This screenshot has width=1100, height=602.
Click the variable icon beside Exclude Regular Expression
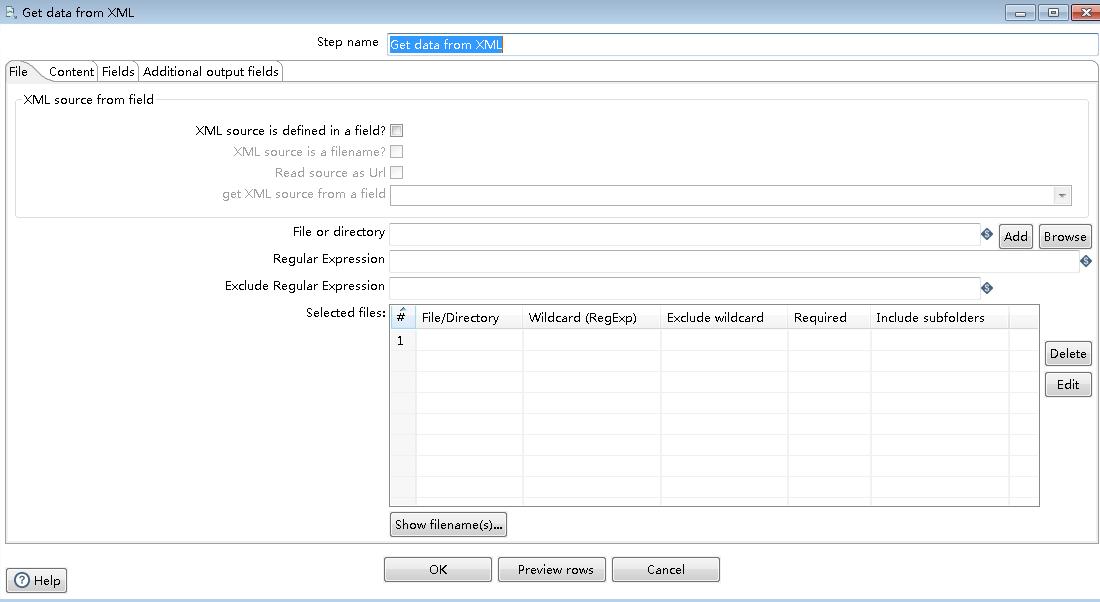pyautogui.click(x=986, y=288)
